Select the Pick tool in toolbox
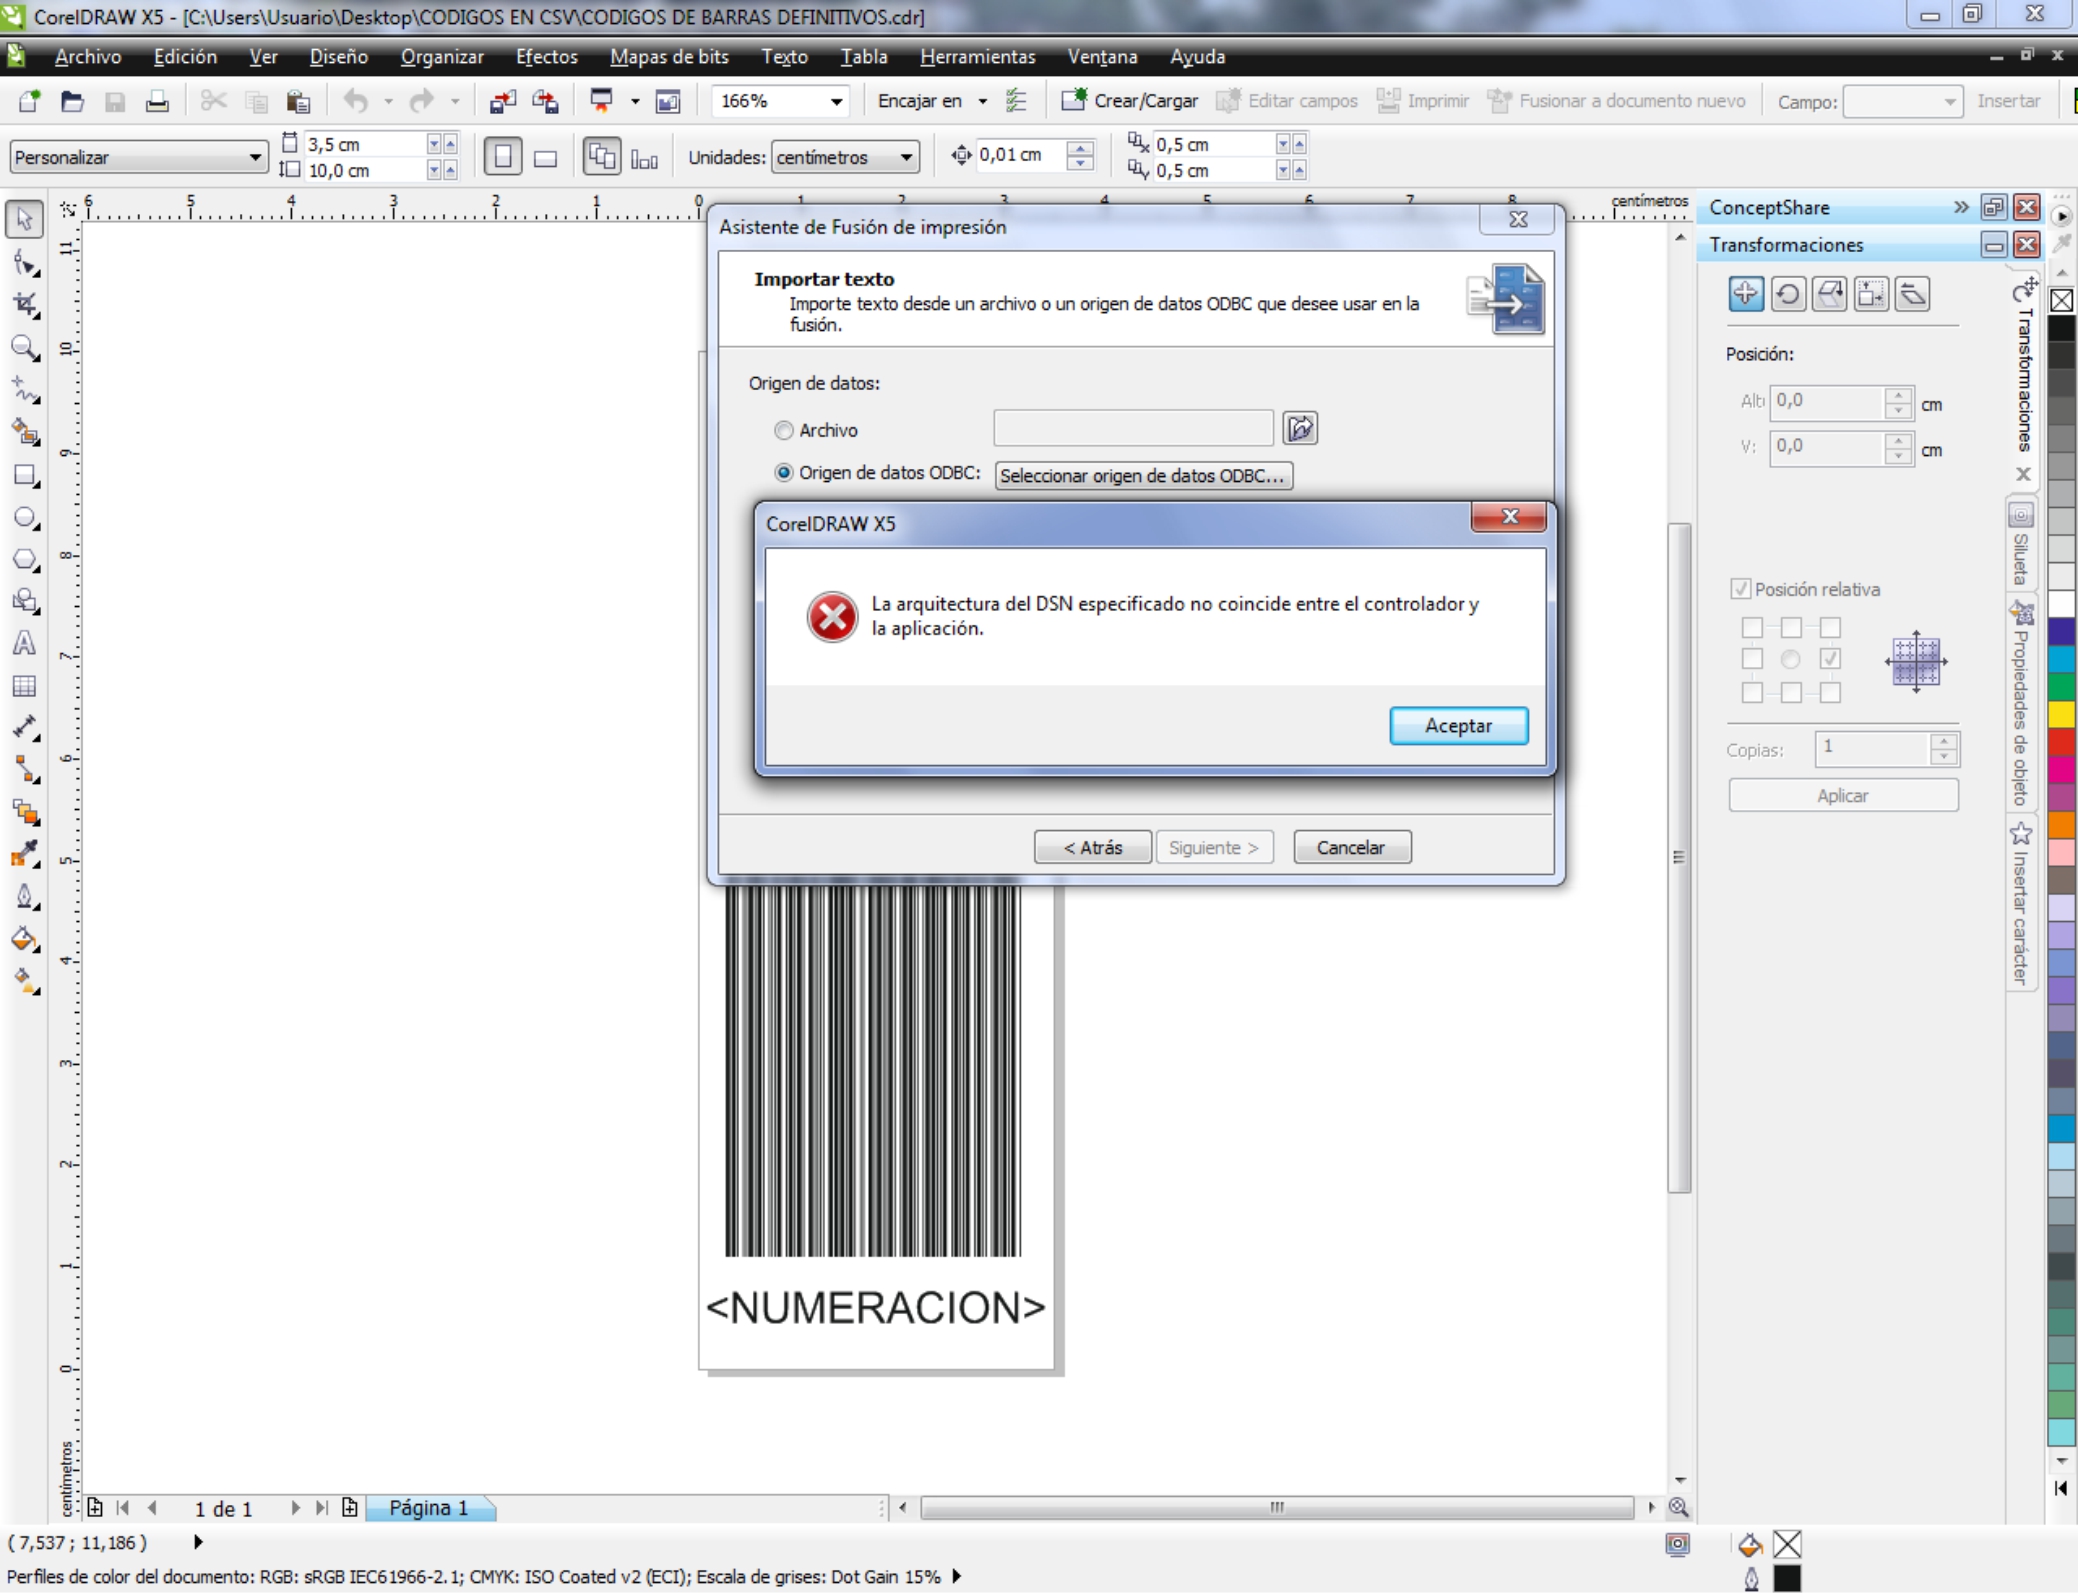The width and height of the screenshot is (2078, 1593). 24,219
